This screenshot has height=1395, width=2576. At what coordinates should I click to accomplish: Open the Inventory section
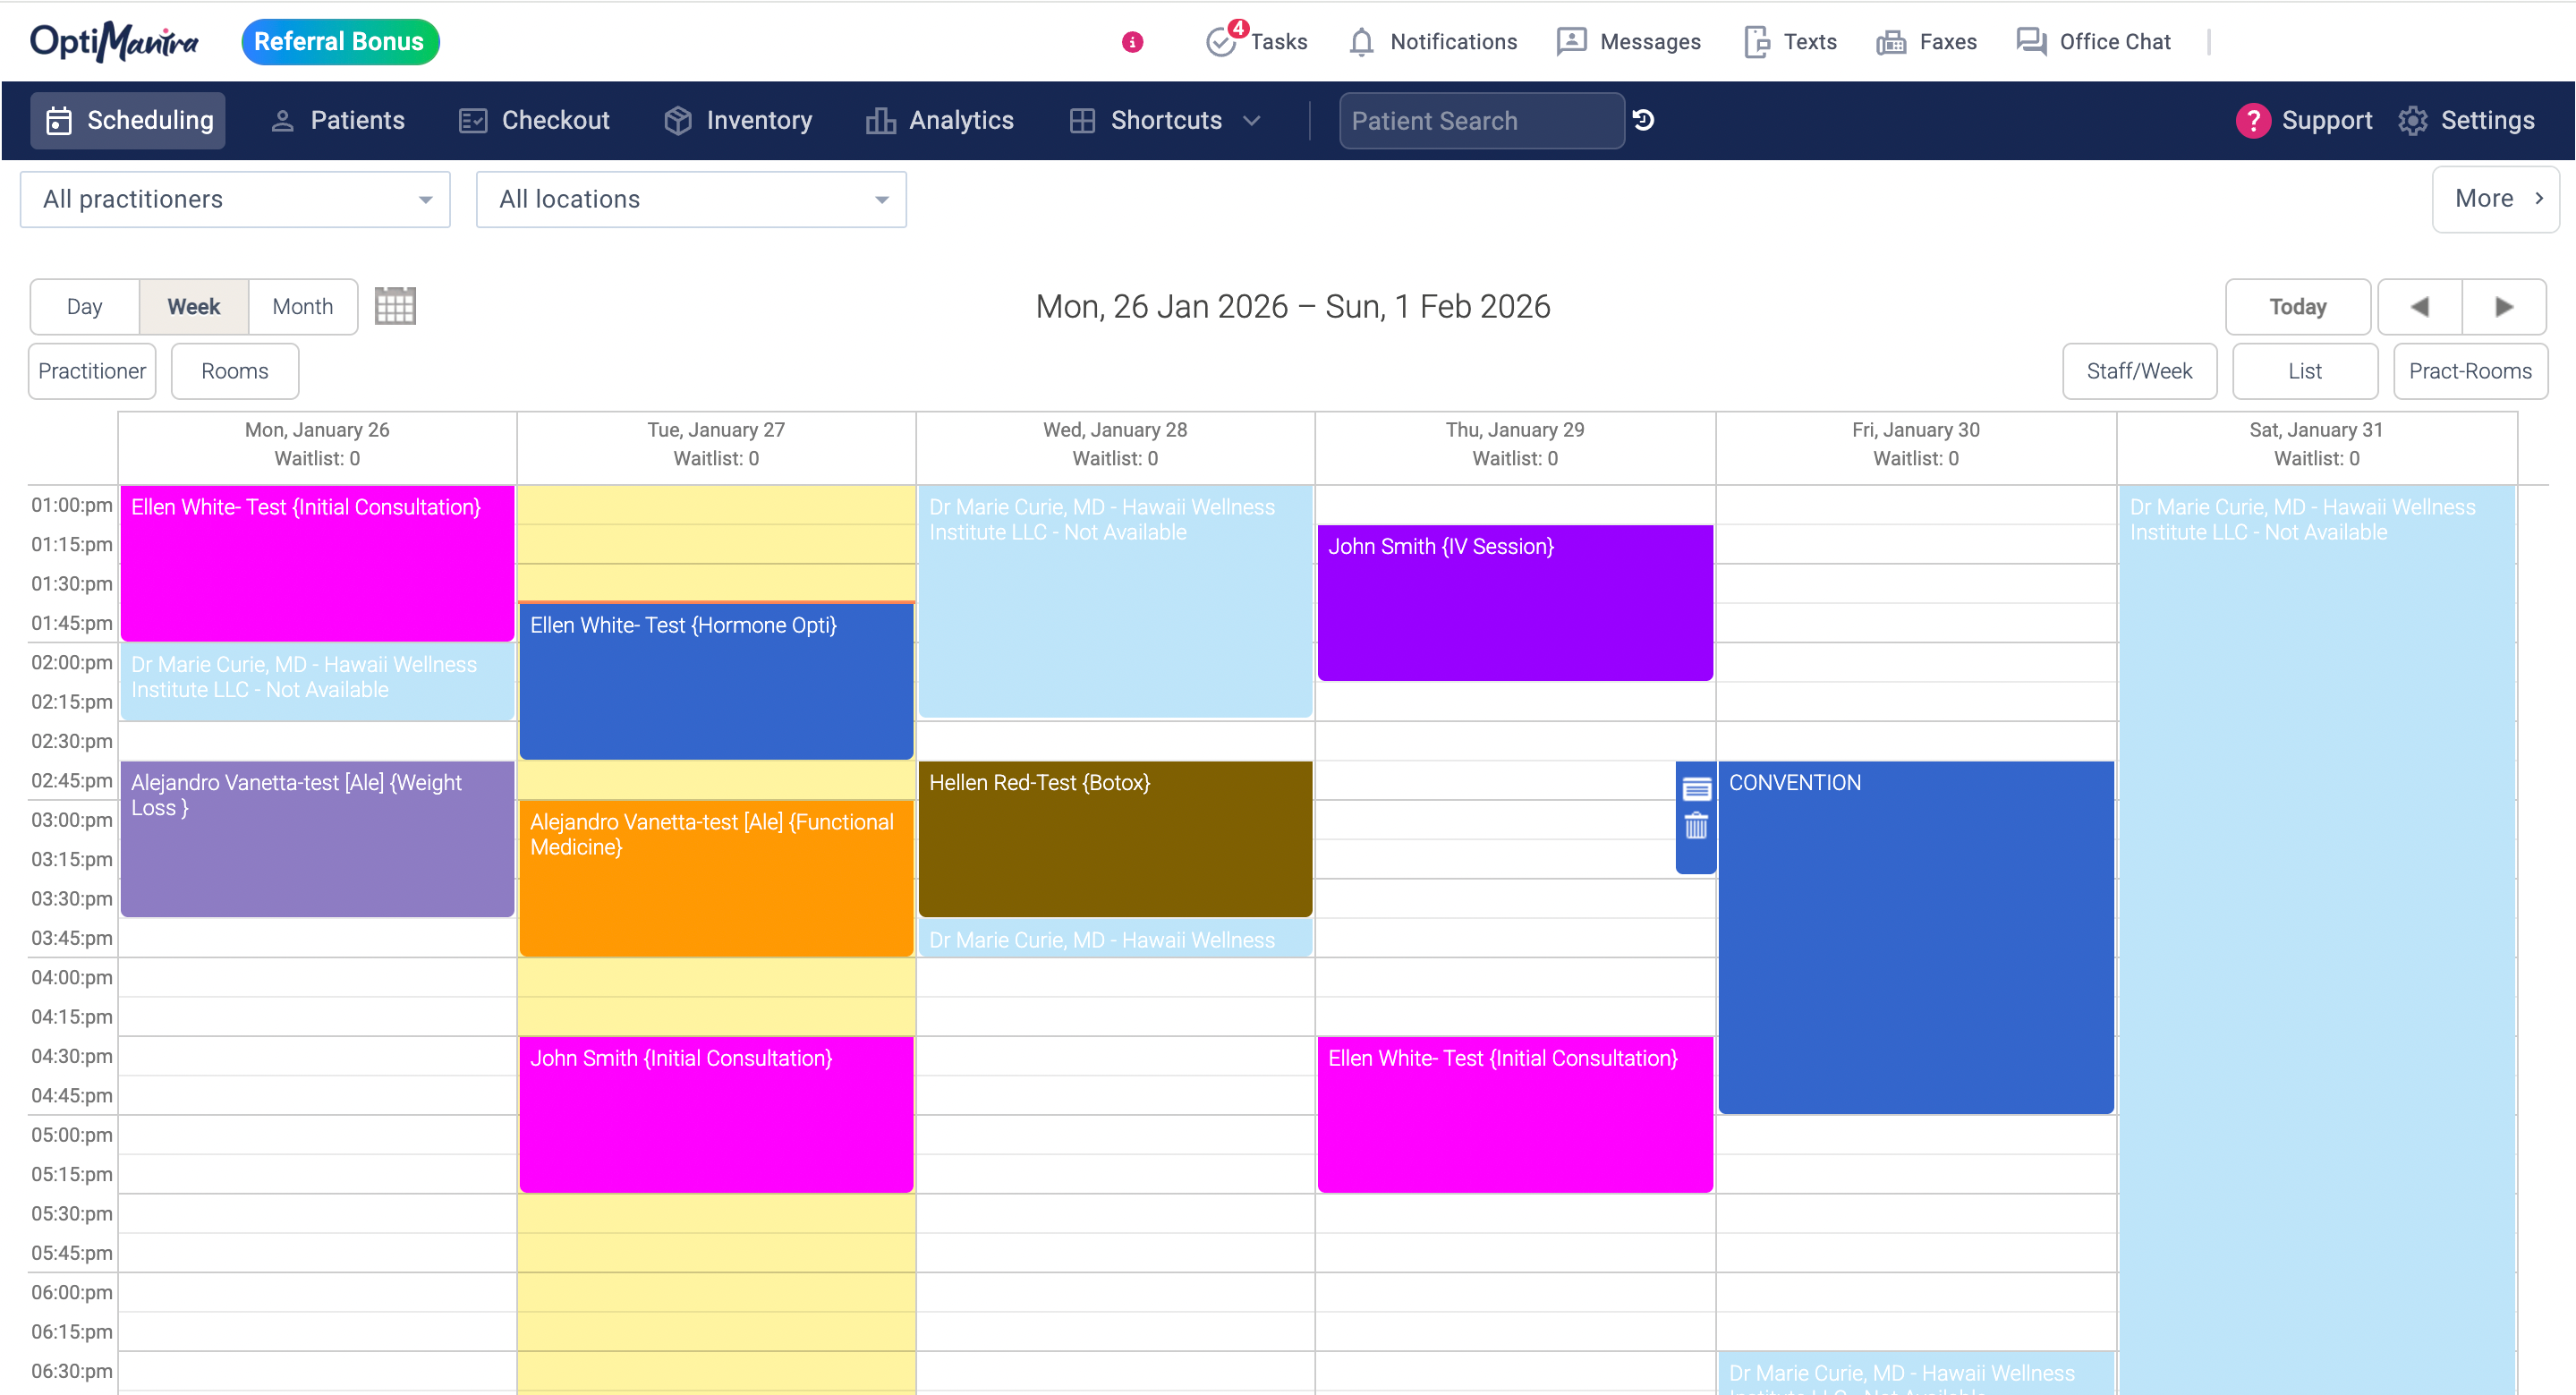[738, 120]
